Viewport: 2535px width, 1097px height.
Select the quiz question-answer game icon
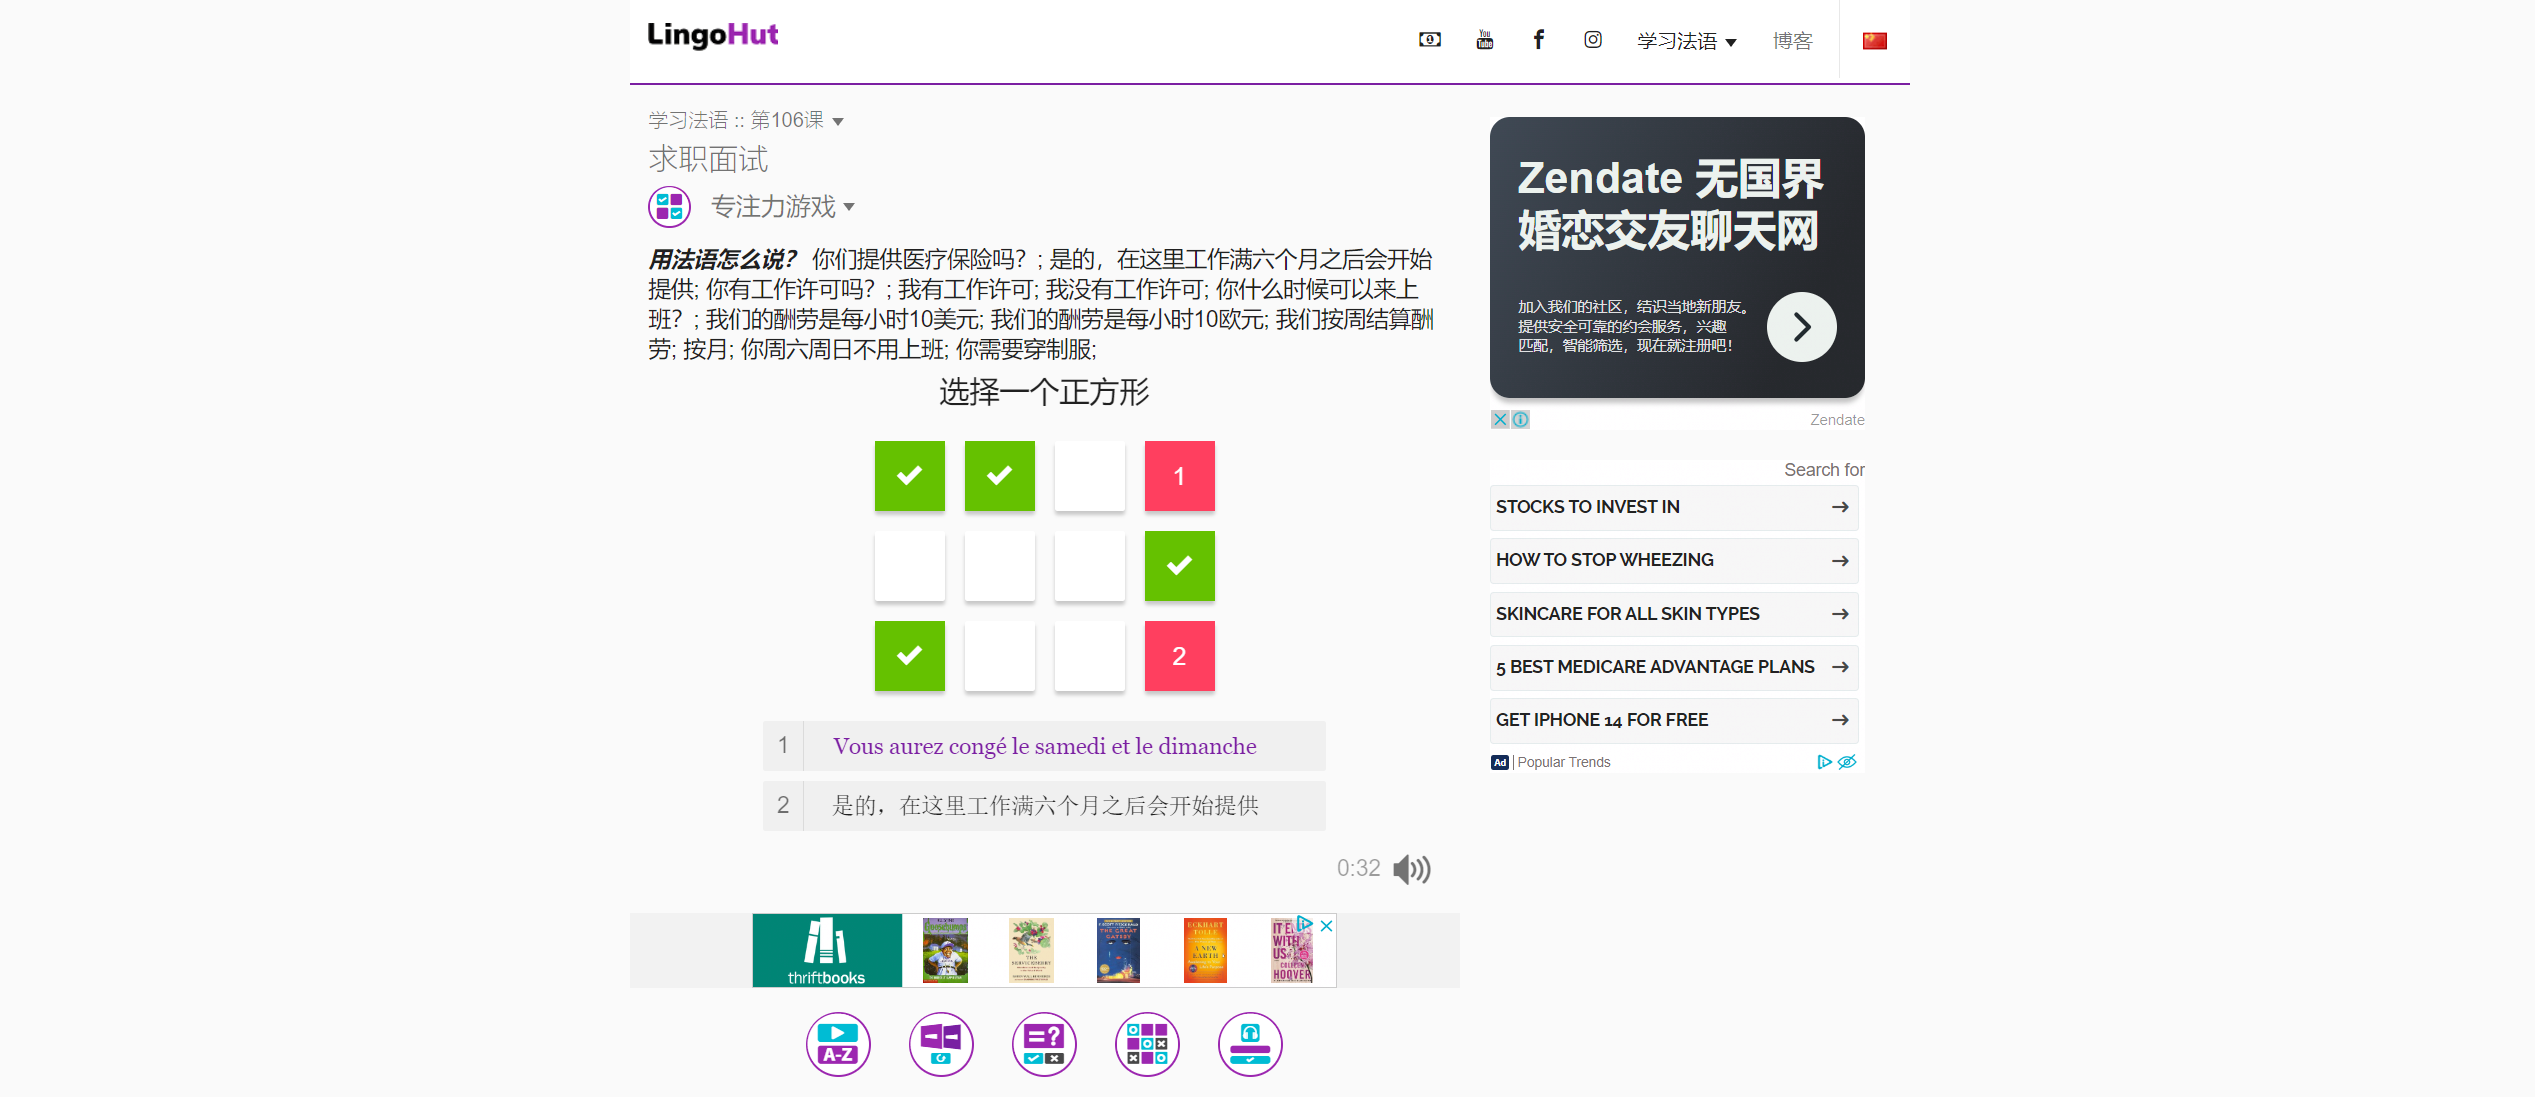coord(1044,1044)
